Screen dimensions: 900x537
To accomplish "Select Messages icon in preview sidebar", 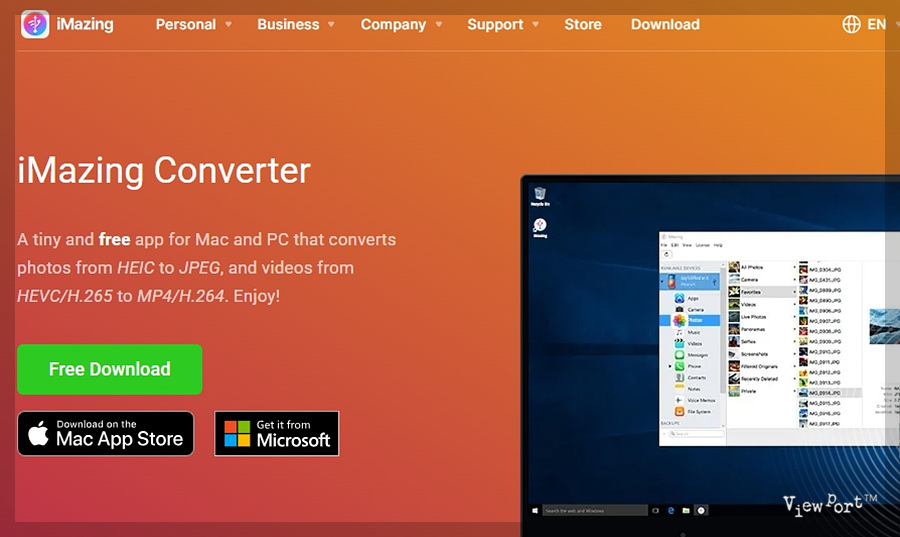I will (x=679, y=355).
